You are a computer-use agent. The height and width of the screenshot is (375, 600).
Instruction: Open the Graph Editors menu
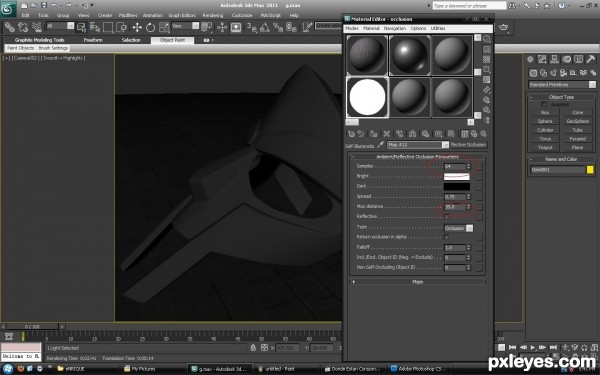click(182, 15)
